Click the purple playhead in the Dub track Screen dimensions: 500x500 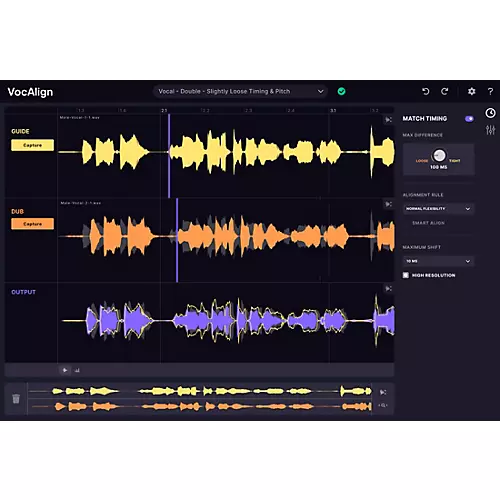[x=177, y=240]
